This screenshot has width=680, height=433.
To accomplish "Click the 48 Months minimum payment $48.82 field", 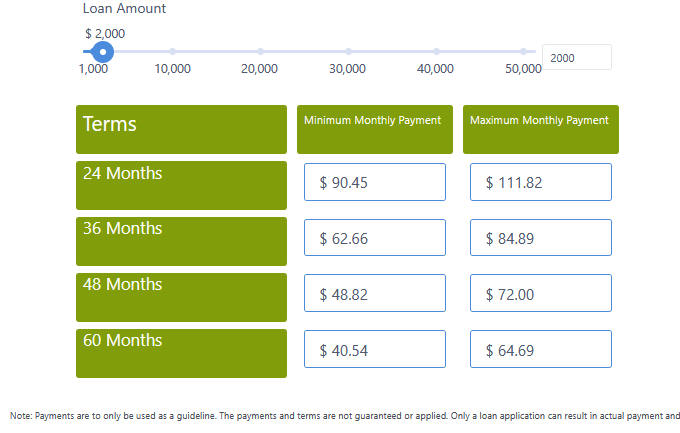I will pos(374,294).
